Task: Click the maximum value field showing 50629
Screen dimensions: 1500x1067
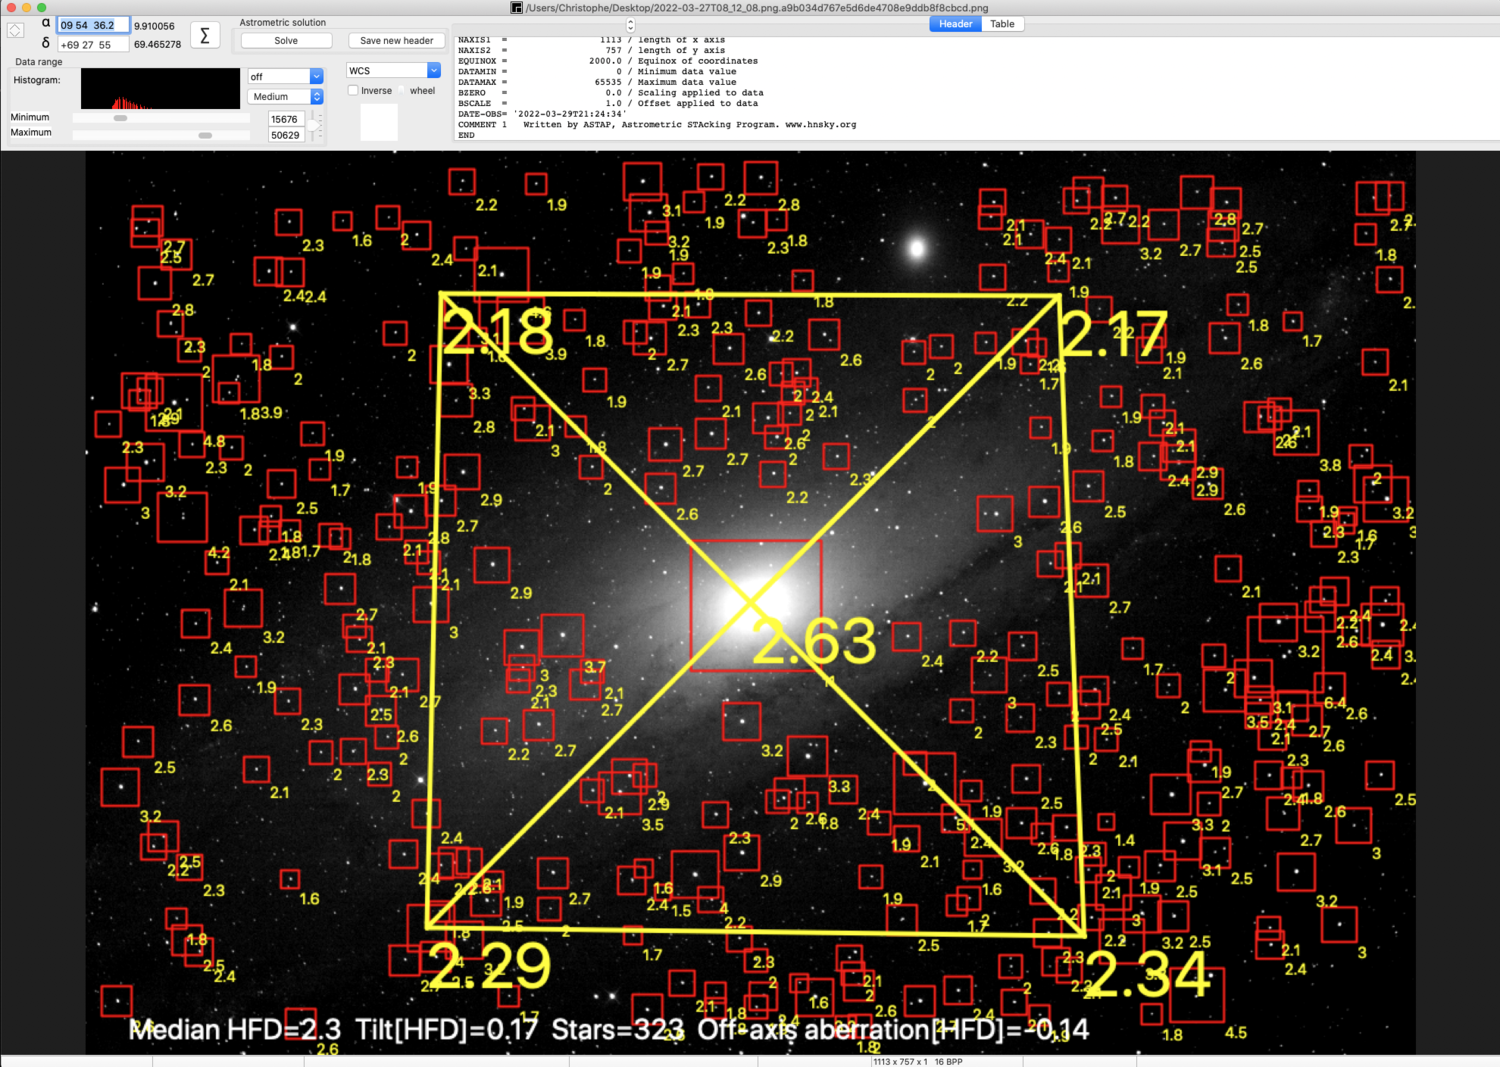Action: point(285,135)
